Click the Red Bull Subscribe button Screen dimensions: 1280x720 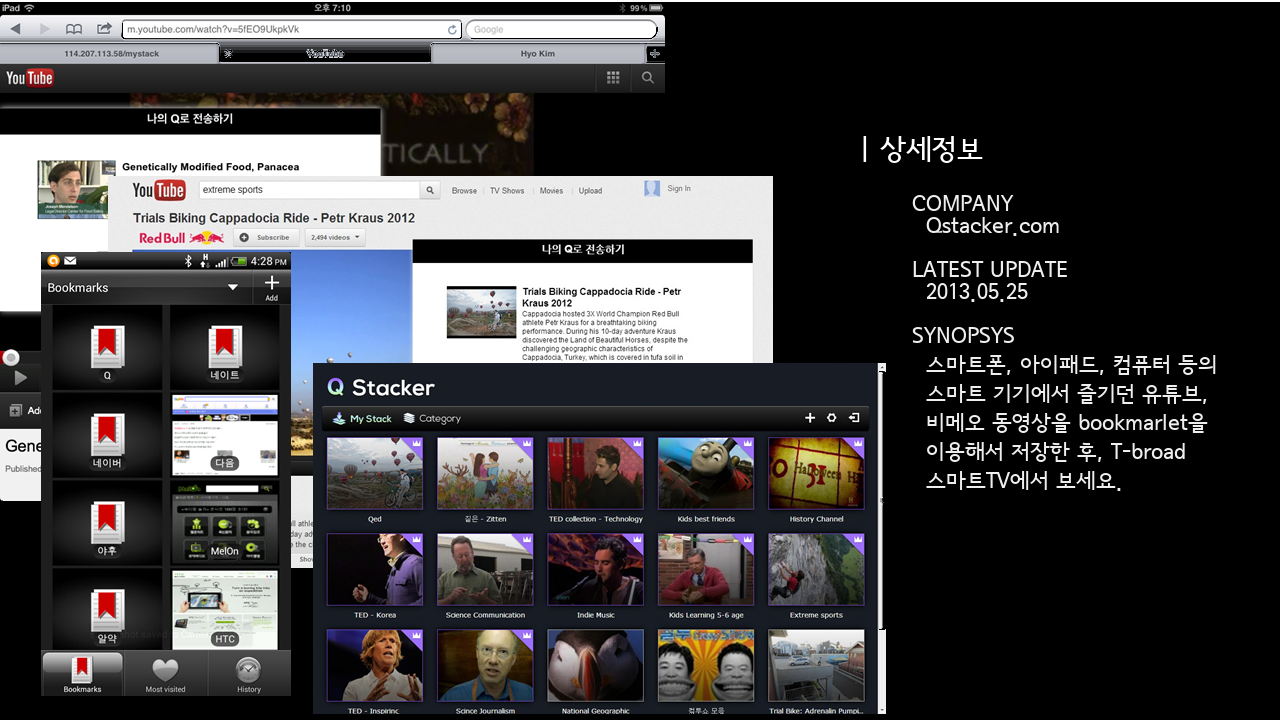[266, 237]
